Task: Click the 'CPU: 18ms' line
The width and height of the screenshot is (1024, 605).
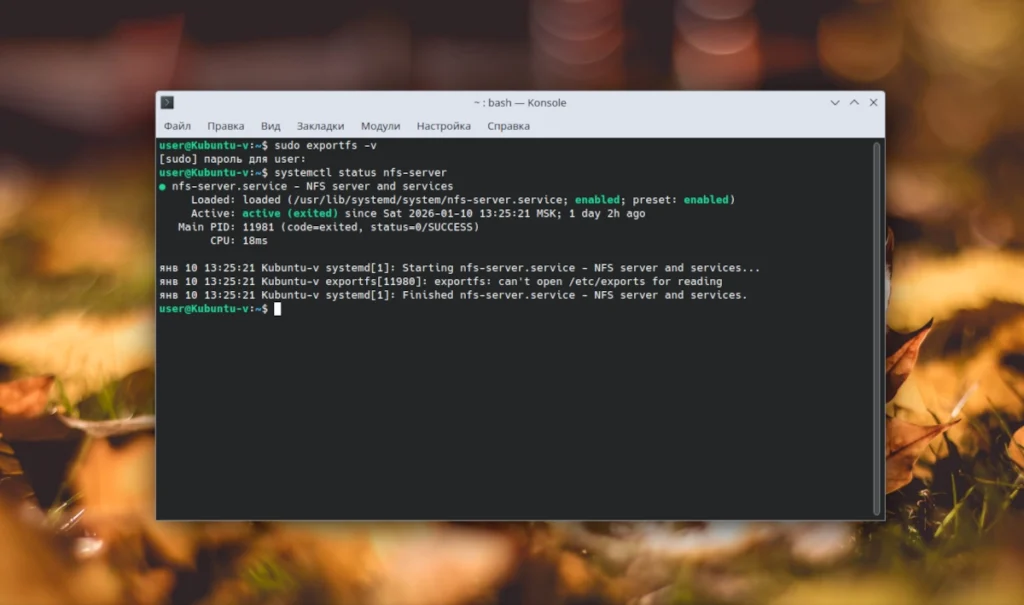Action: click(x=238, y=241)
